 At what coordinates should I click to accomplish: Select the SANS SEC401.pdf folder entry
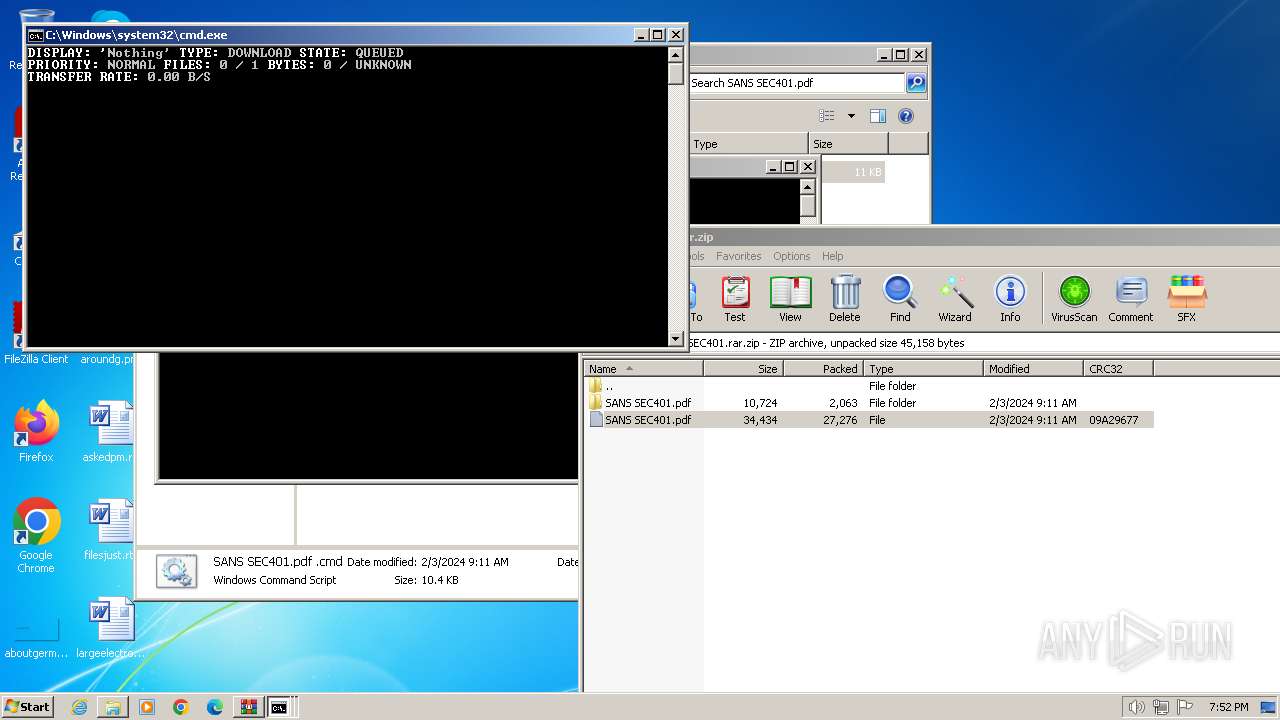[647, 403]
